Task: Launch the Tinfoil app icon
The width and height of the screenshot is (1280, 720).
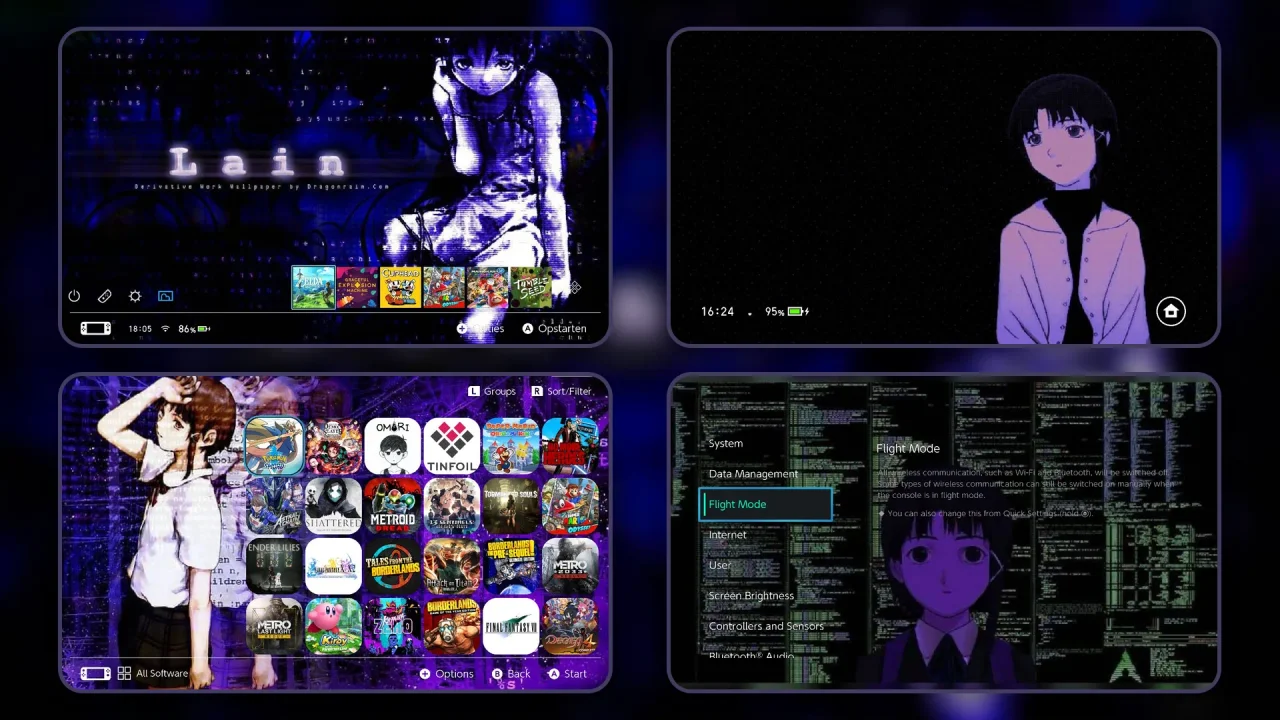Action: pos(452,446)
